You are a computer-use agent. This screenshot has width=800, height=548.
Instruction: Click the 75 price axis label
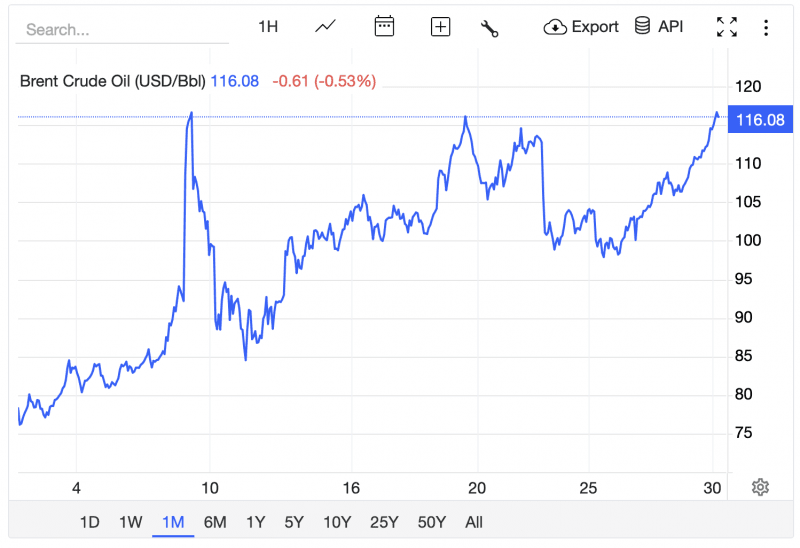(743, 433)
